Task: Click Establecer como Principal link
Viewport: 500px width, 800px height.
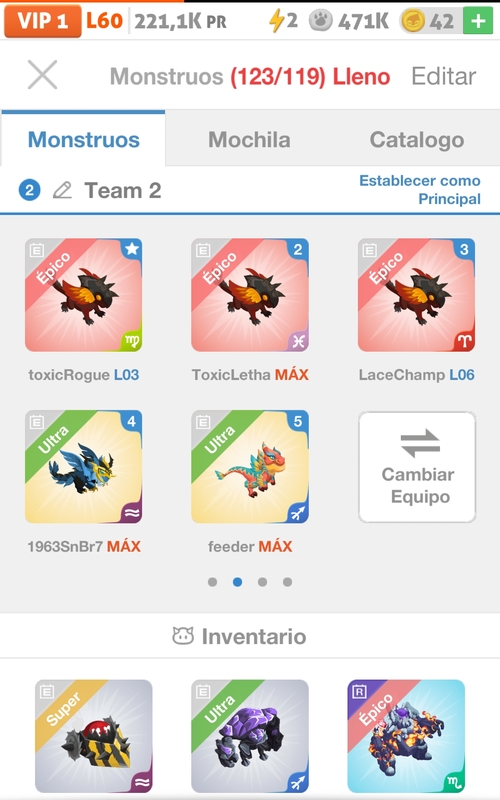Action: tap(420, 189)
